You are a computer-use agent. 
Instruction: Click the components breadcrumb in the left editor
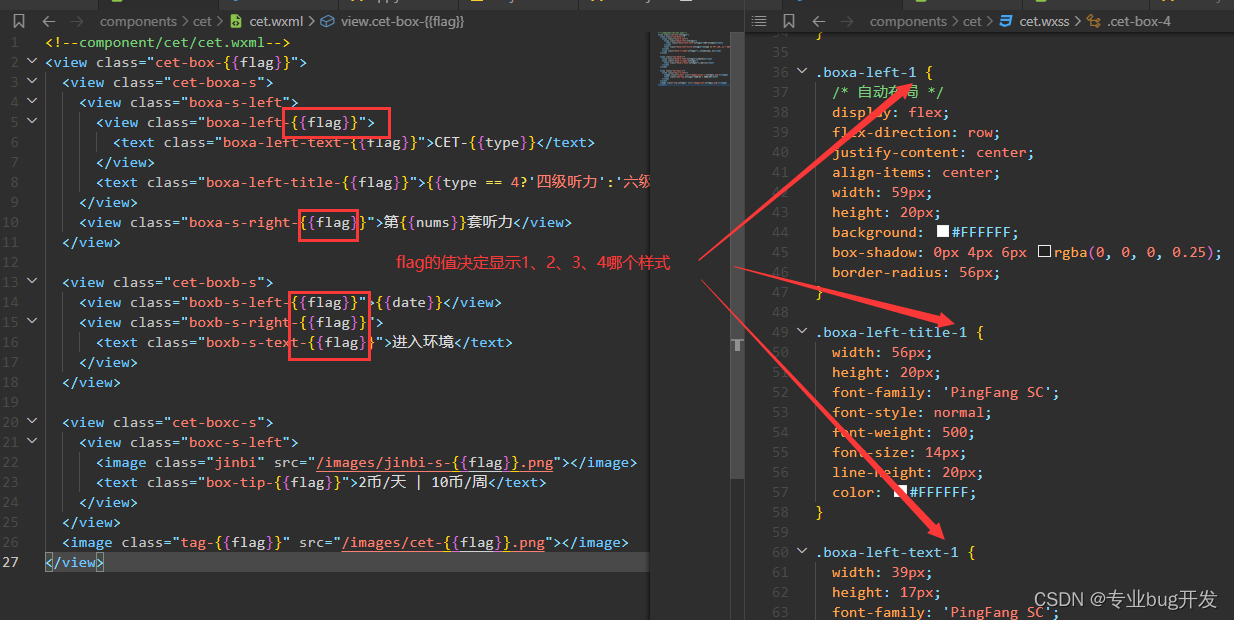(139, 21)
